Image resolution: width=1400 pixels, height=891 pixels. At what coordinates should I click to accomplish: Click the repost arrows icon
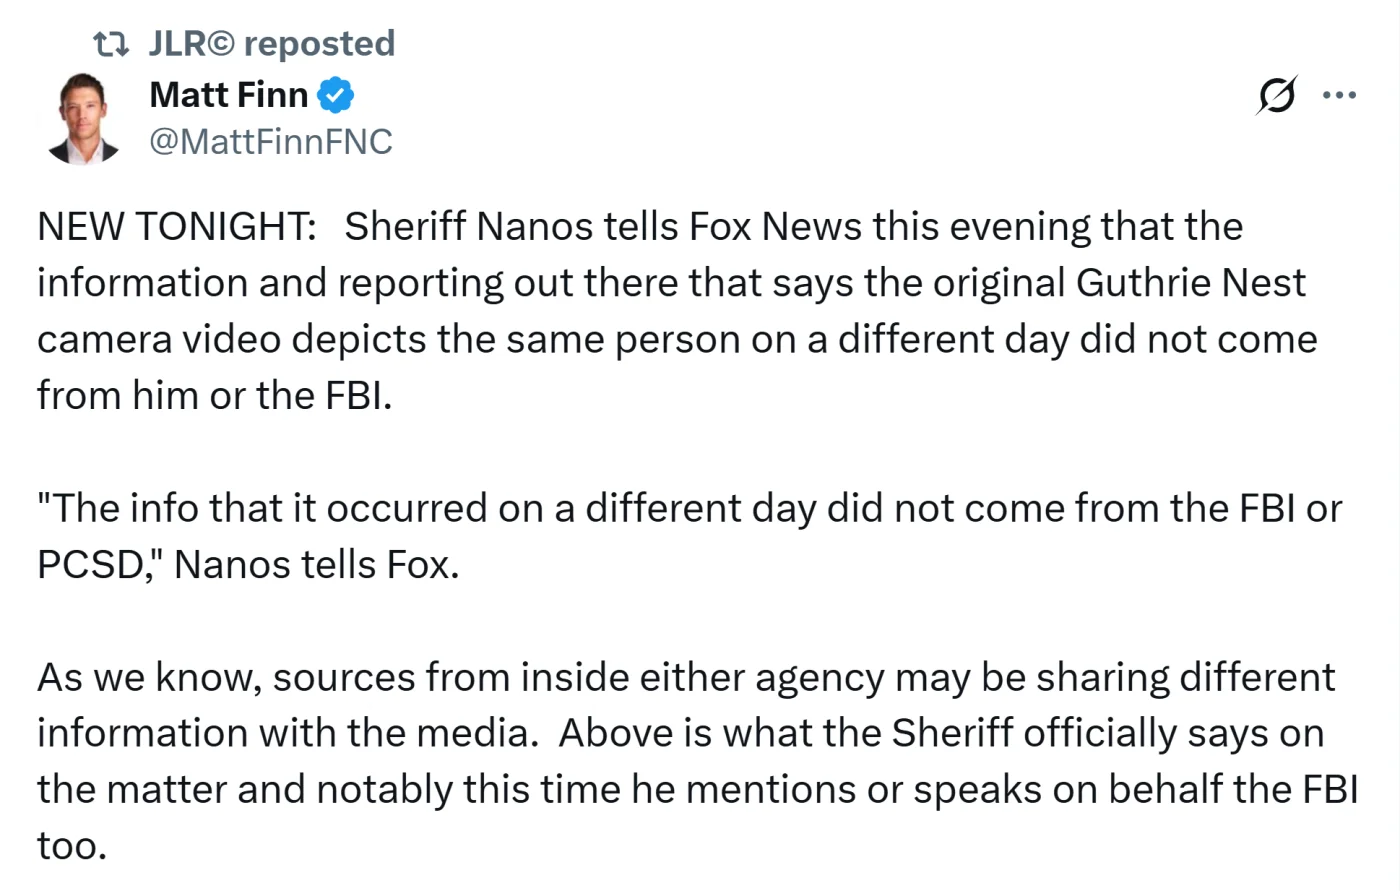tap(110, 44)
